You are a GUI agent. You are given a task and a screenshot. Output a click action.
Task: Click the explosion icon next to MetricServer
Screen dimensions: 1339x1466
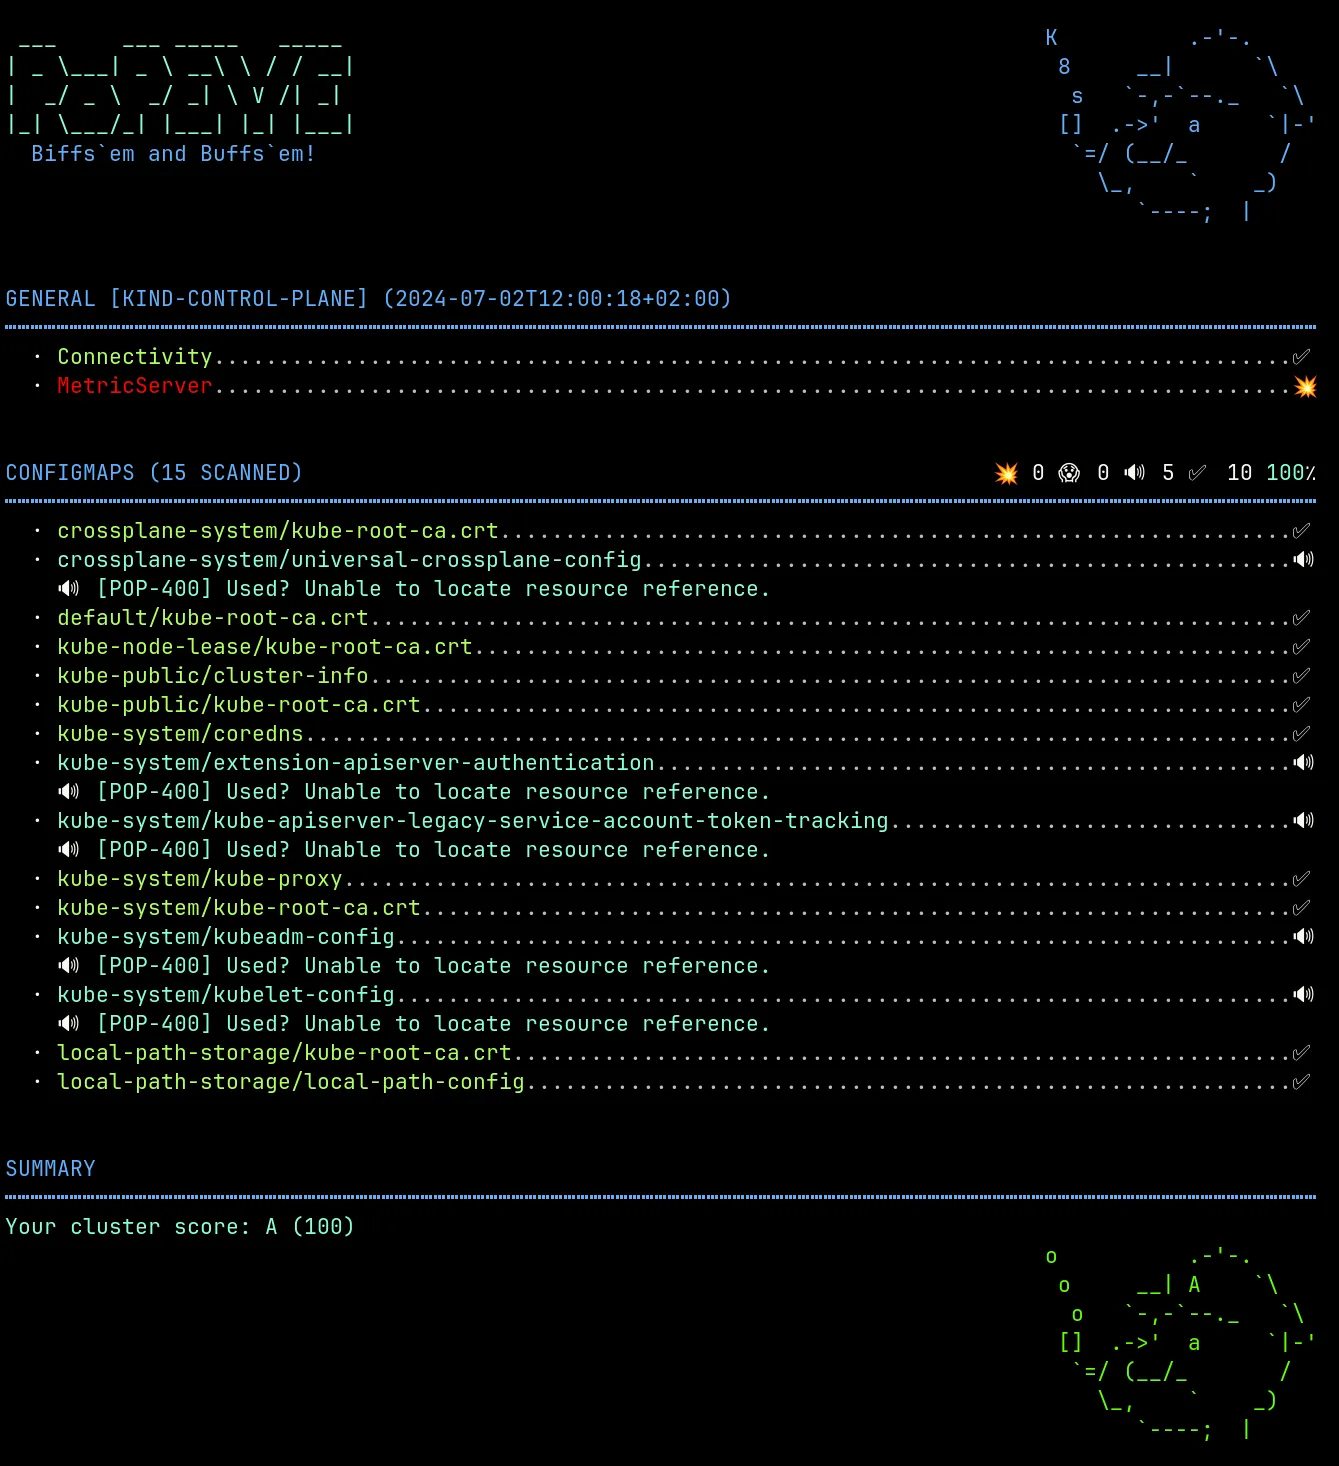(1305, 387)
